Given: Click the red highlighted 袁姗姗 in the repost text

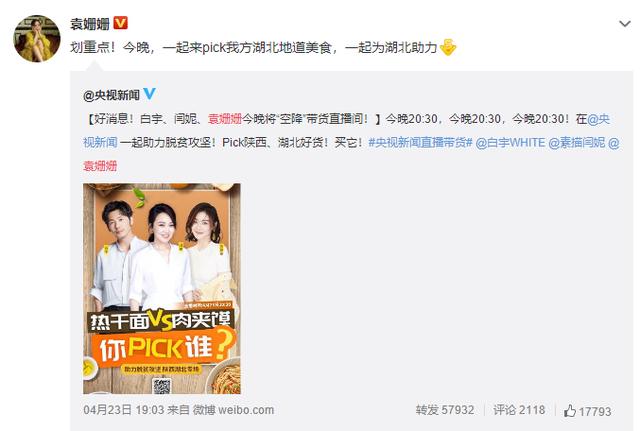Looking at the screenshot, I should click(225, 119).
